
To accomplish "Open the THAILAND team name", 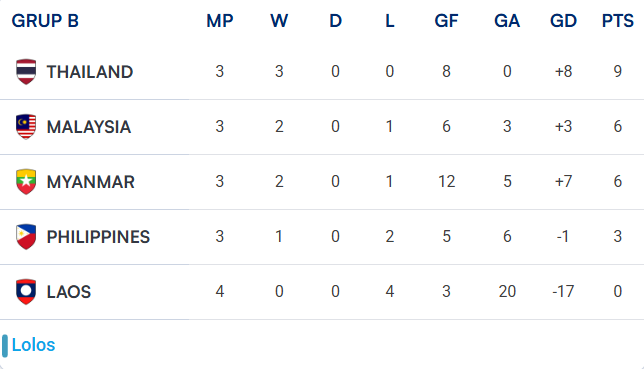I will coord(90,72).
